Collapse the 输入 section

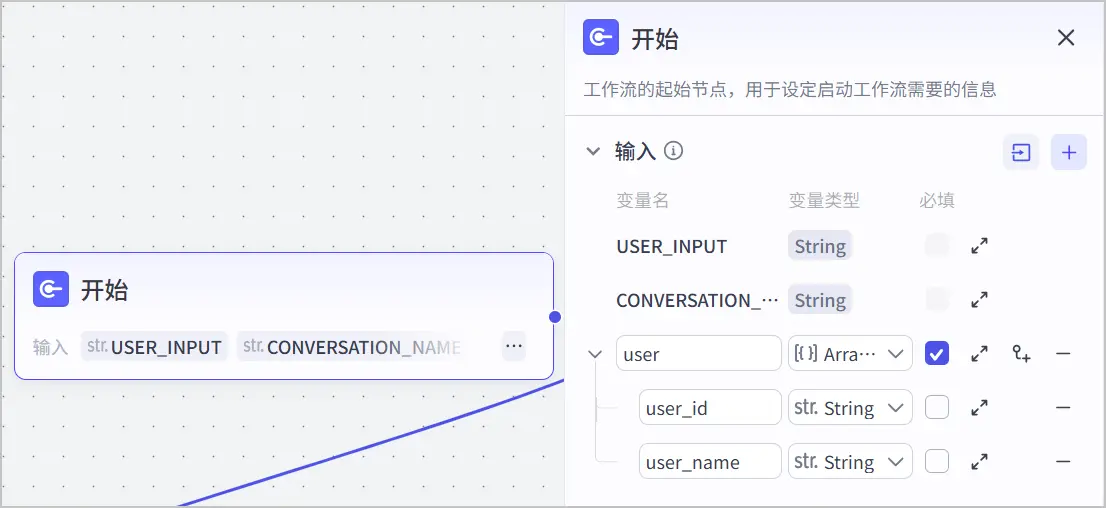[x=594, y=151]
